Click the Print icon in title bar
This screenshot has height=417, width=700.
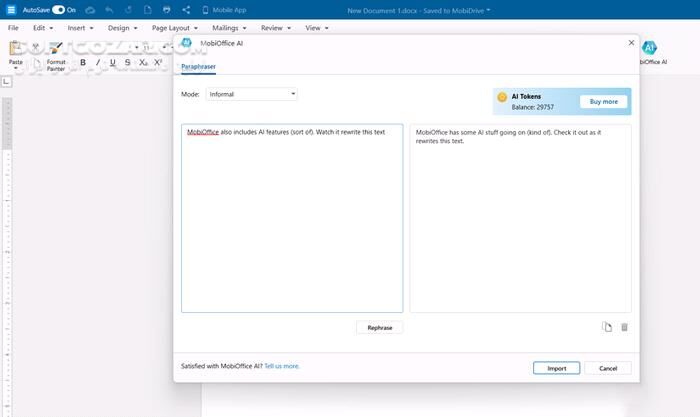[x=166, y=9]
